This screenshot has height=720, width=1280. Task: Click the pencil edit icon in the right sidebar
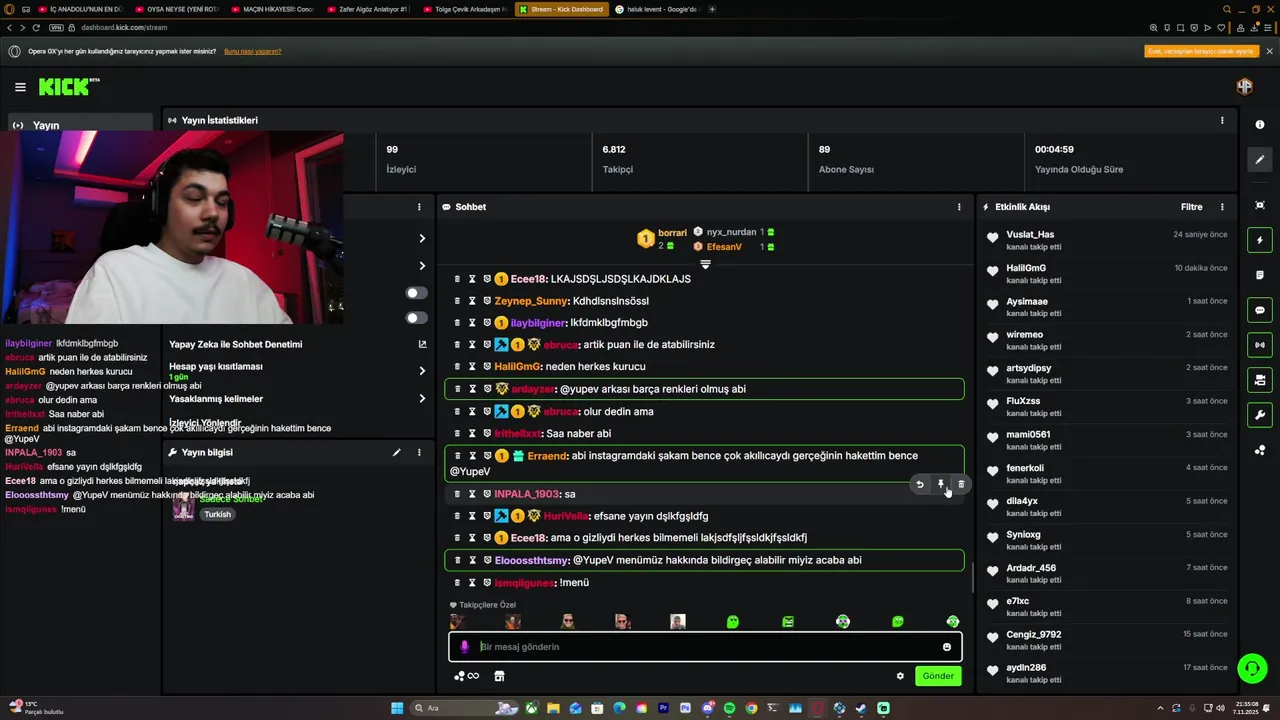click(1260, 159)
